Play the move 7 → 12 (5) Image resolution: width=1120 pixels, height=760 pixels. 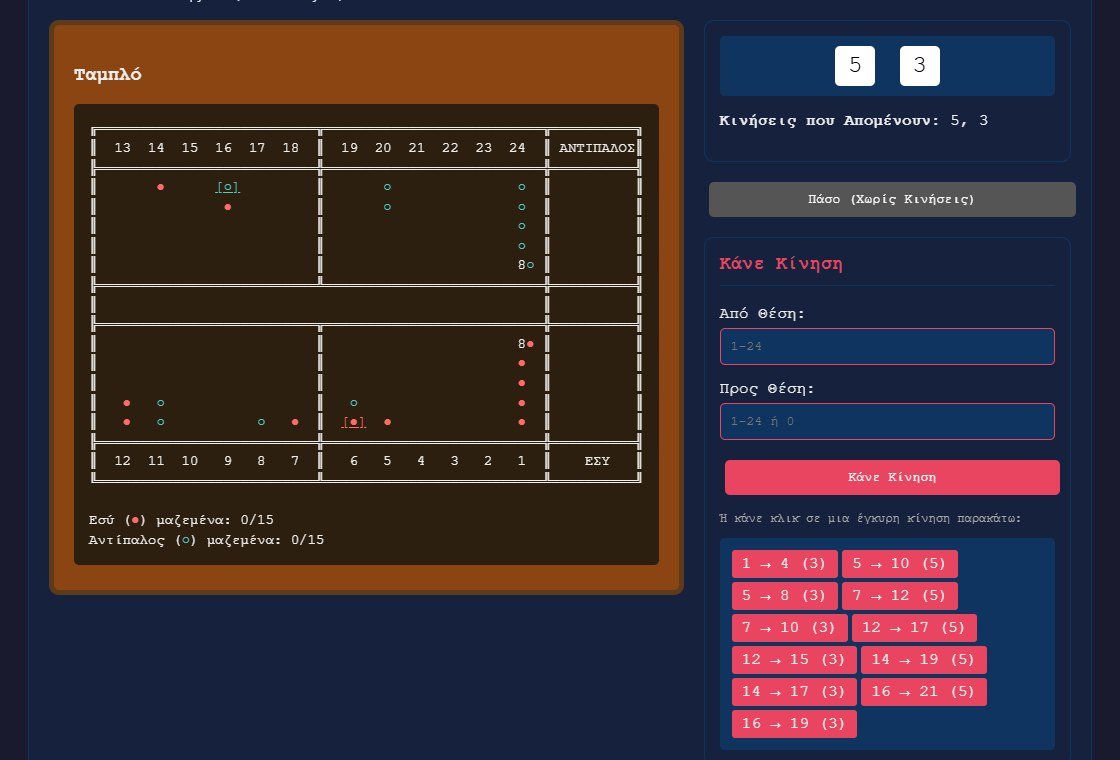899,596
